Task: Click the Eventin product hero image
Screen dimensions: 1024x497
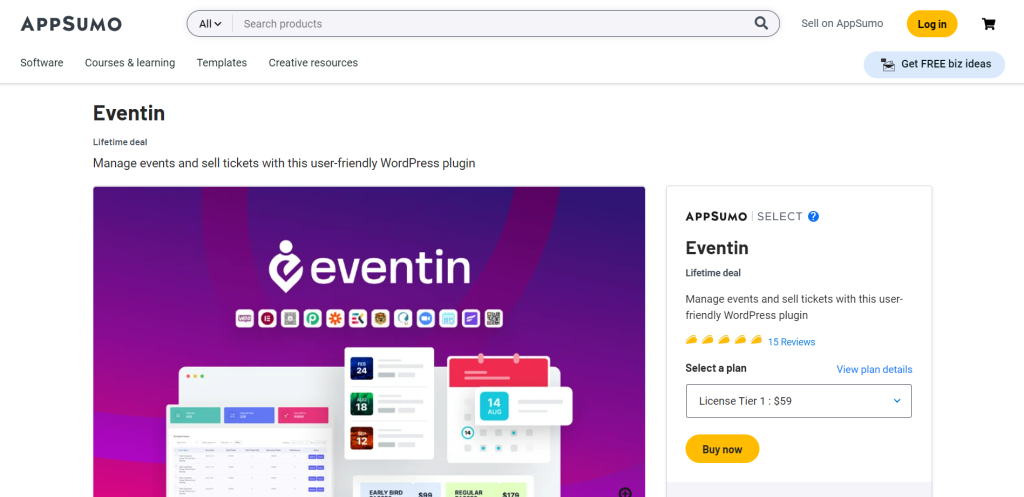Action: pyautogui.click(x=369, y=342)
